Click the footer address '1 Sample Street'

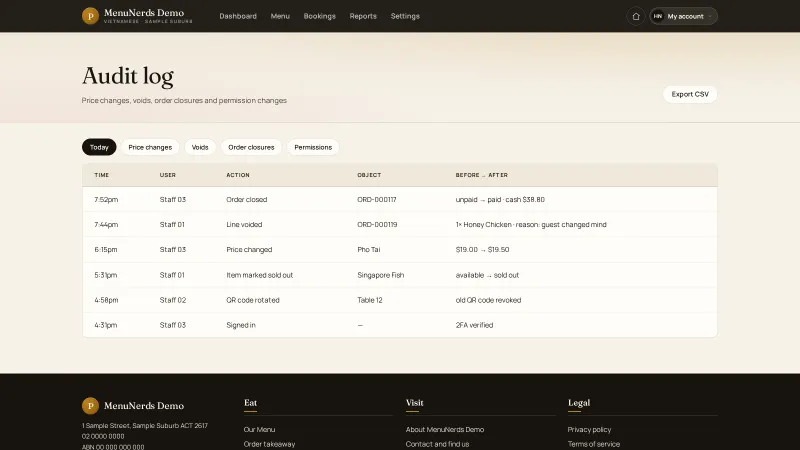pyautogui.click(x=144, y=426)
